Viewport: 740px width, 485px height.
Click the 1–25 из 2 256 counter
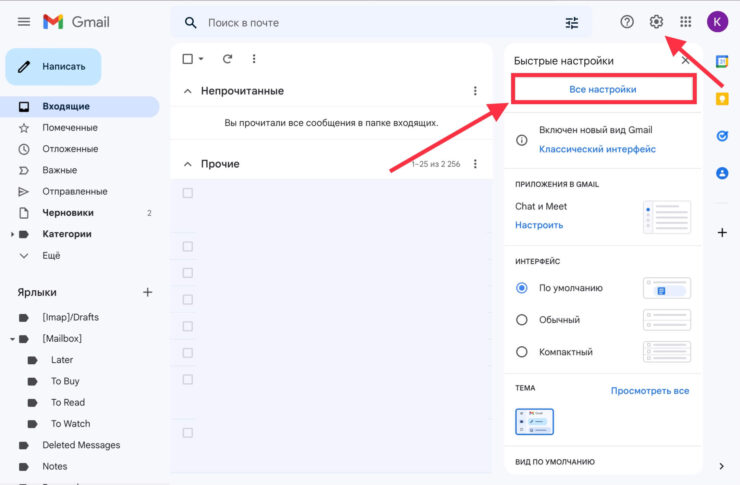(x=436, y=164)
